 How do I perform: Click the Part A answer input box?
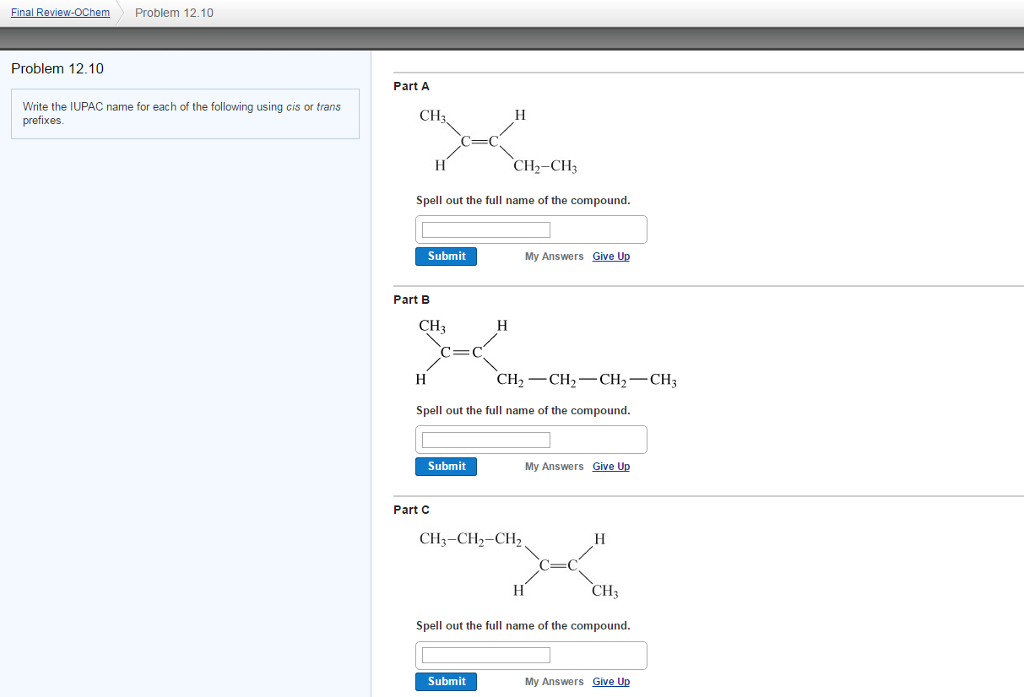484,229
